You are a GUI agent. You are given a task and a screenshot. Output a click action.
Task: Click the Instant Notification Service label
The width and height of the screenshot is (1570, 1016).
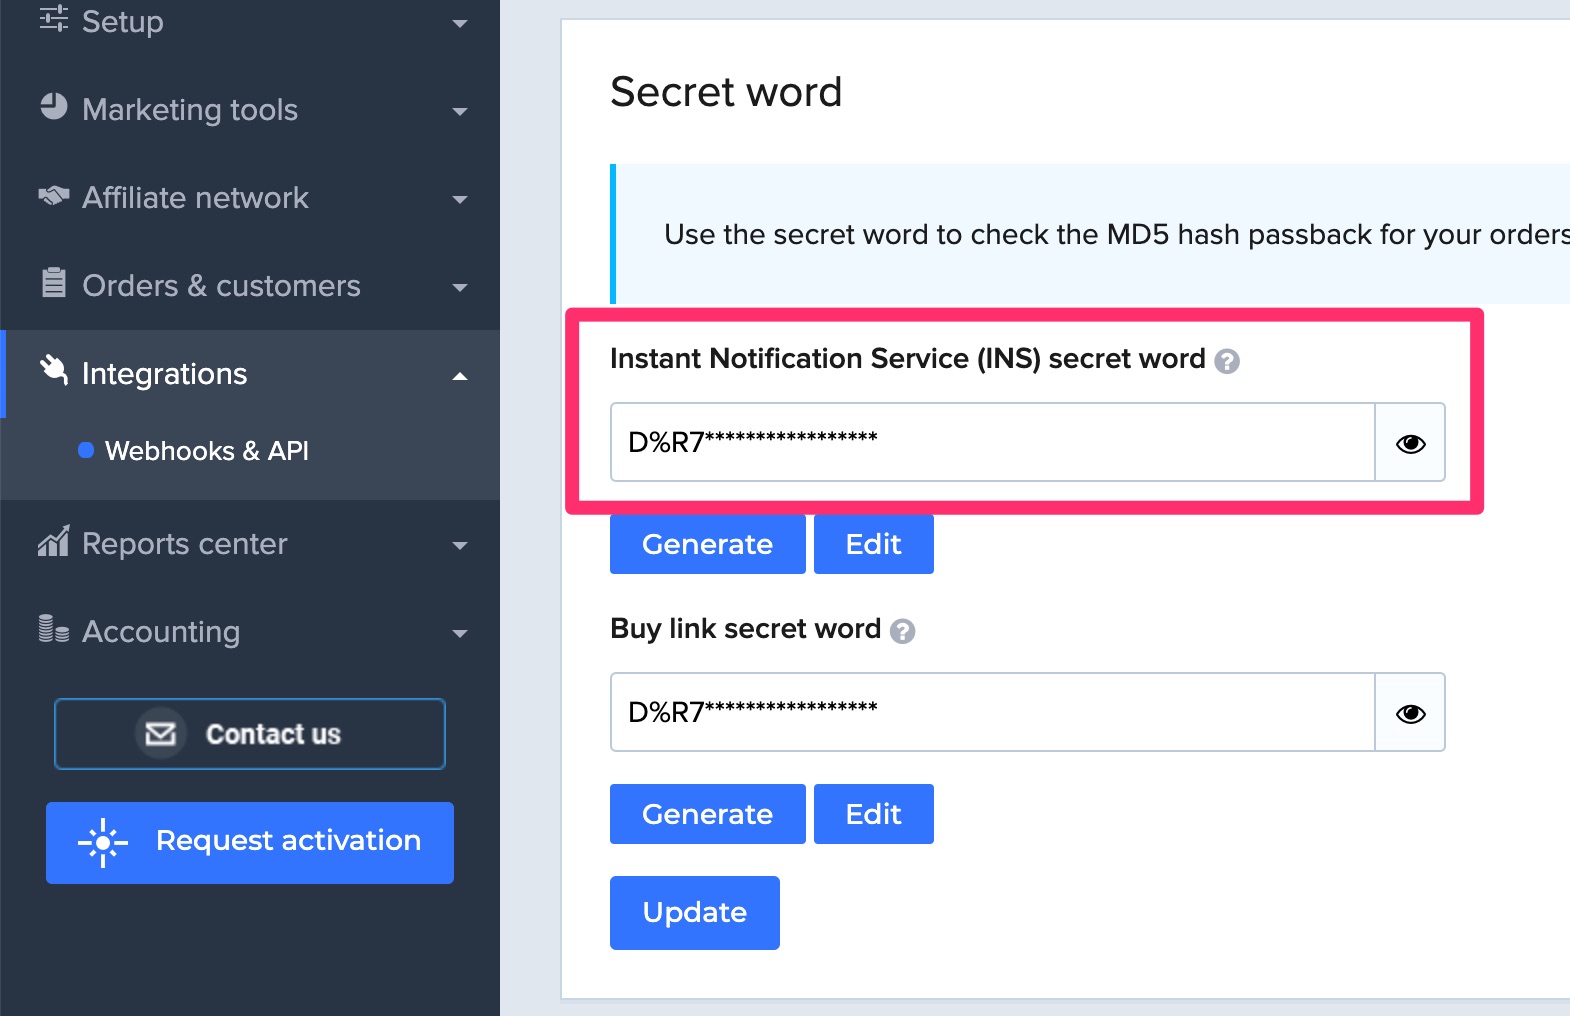[908, 359]
